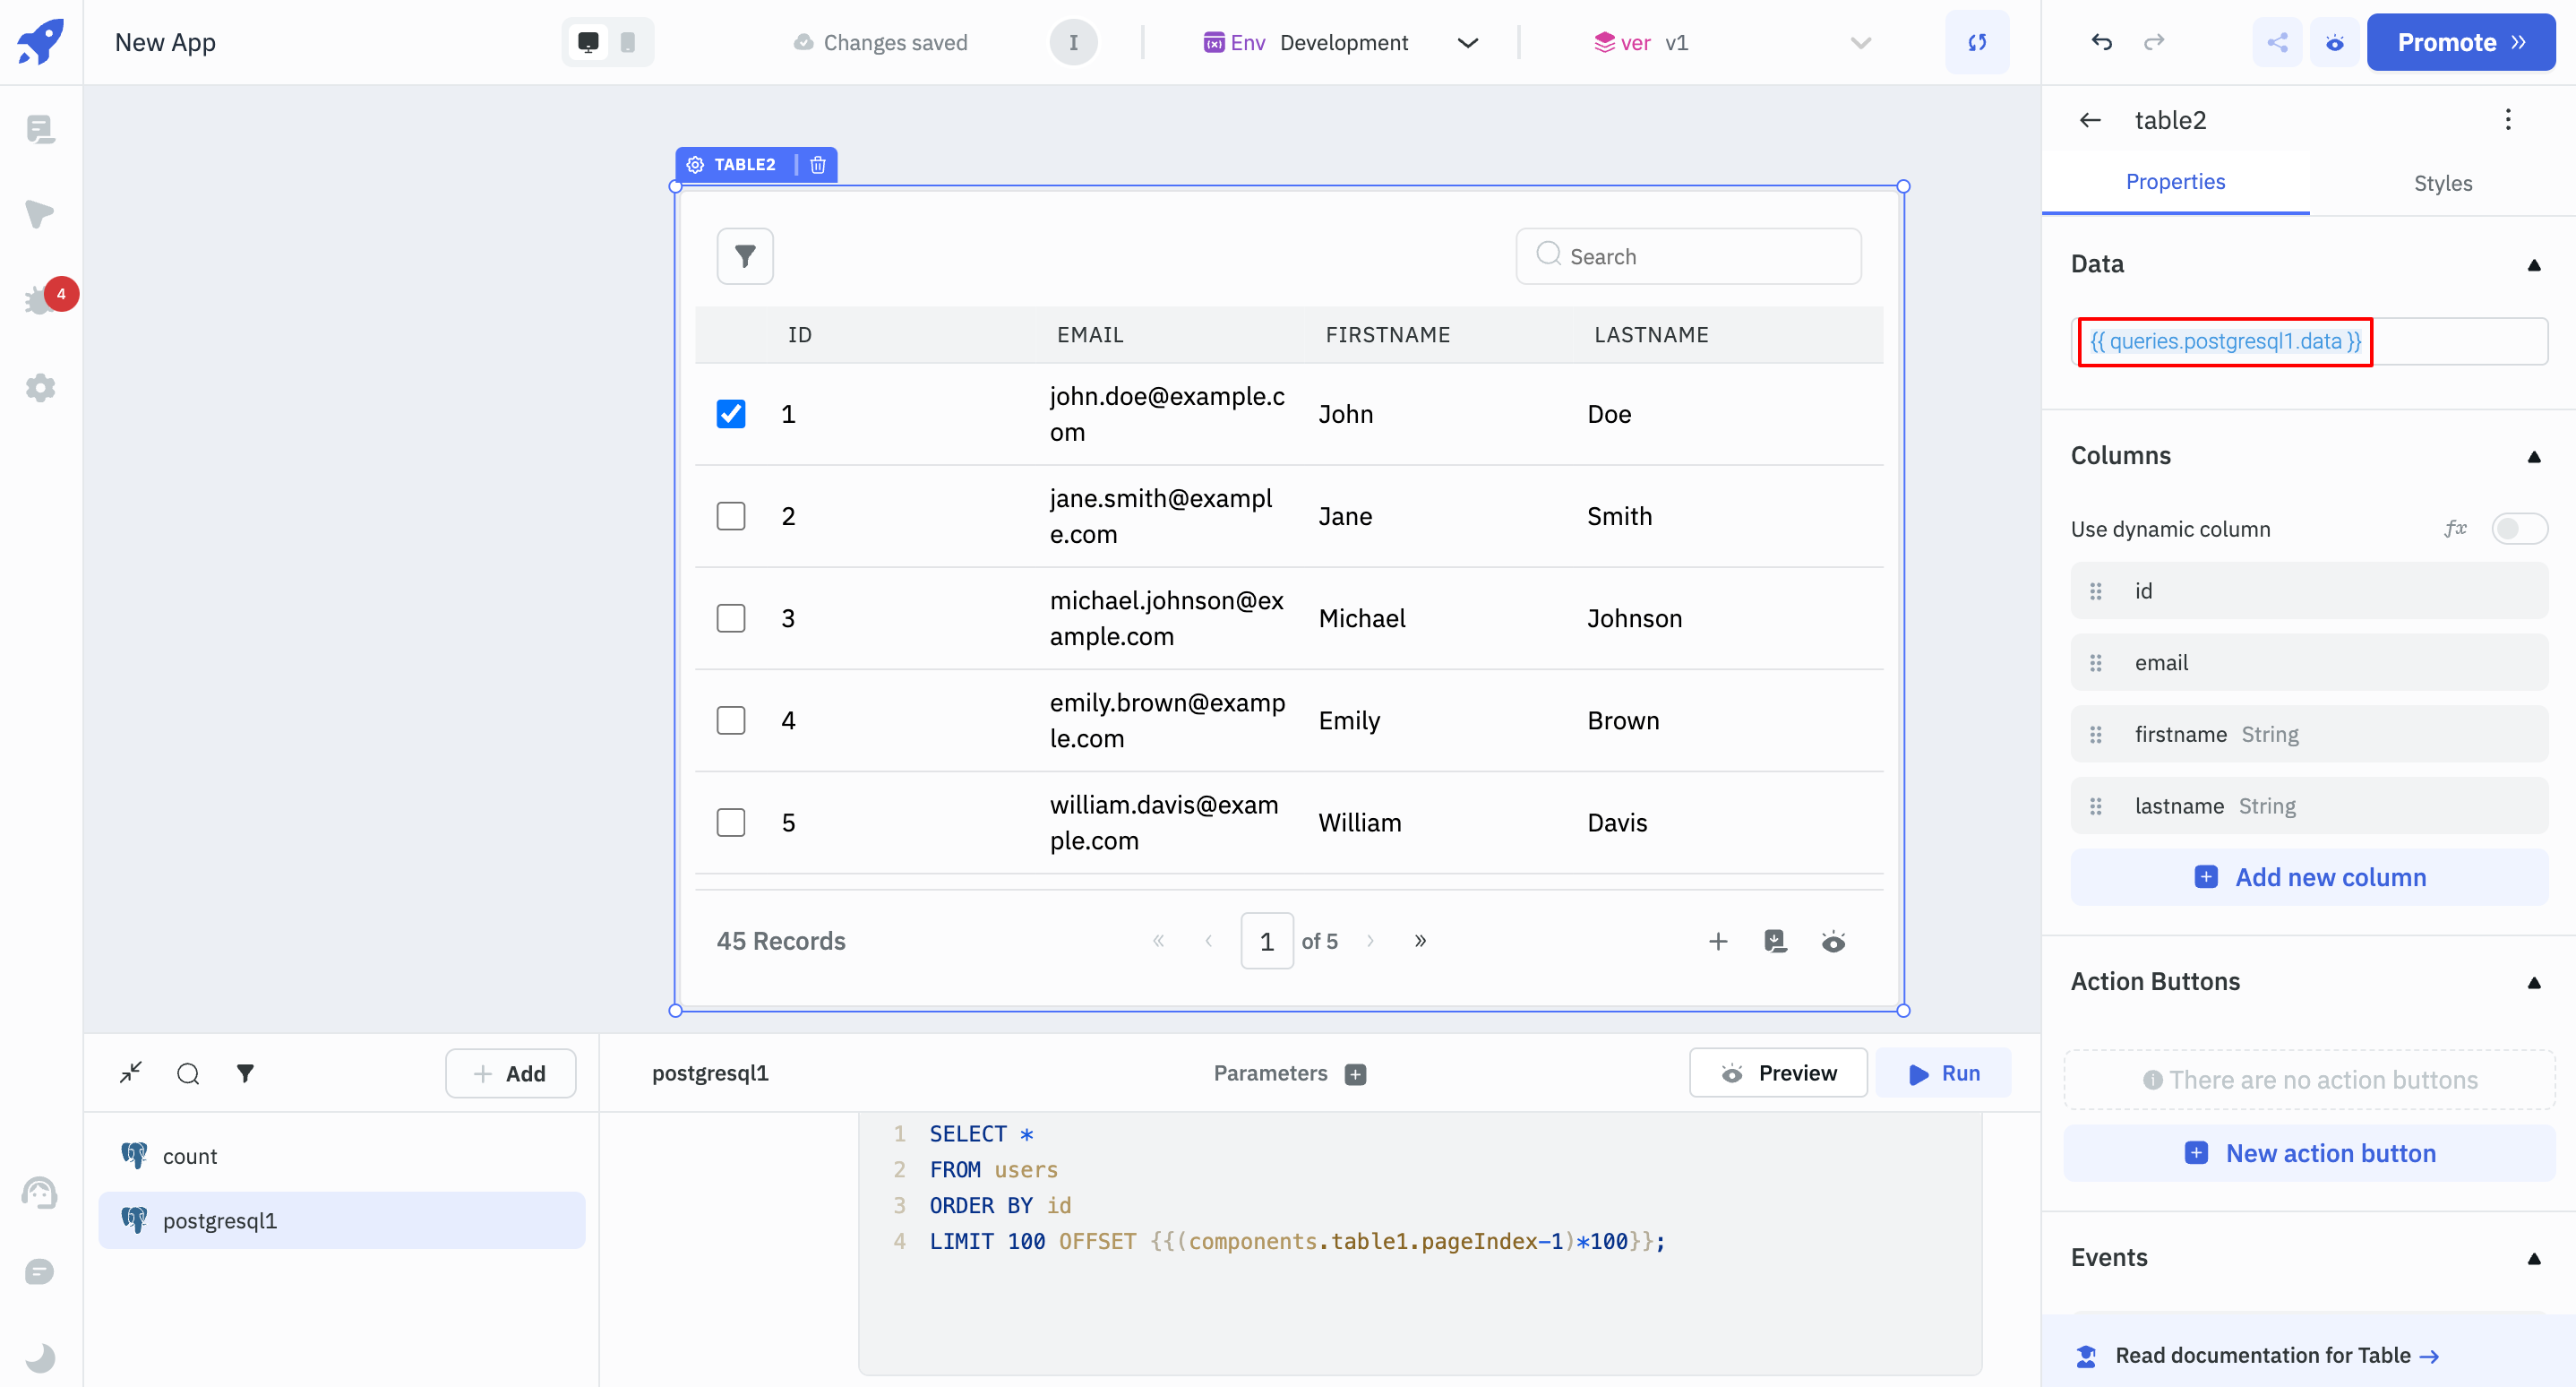The width and height of the screenshot is (2576, 1387).
Task: Click the download table data icon
Action: [x=1775, y=941]
